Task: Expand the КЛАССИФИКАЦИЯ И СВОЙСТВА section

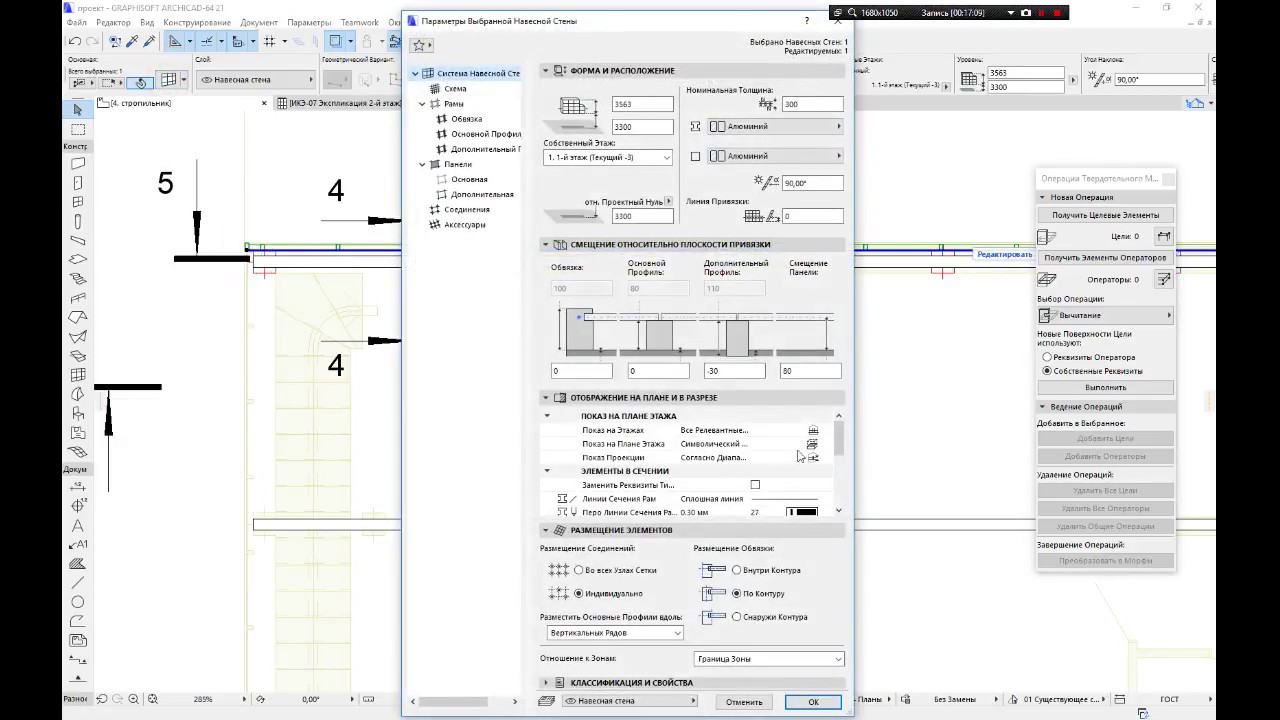Action: coord(546,683)
